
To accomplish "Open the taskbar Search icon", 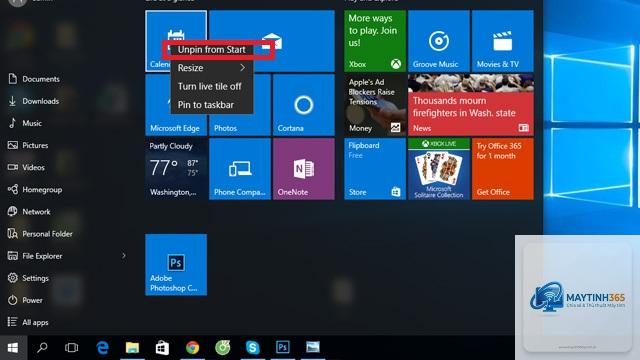I will (x=42, y=348).
